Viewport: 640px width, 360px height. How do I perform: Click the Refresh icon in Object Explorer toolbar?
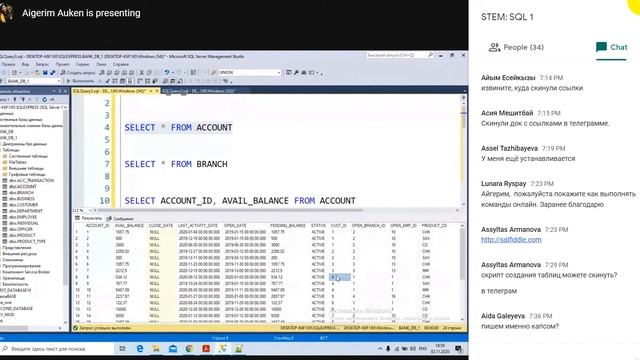tap(44, 99)
